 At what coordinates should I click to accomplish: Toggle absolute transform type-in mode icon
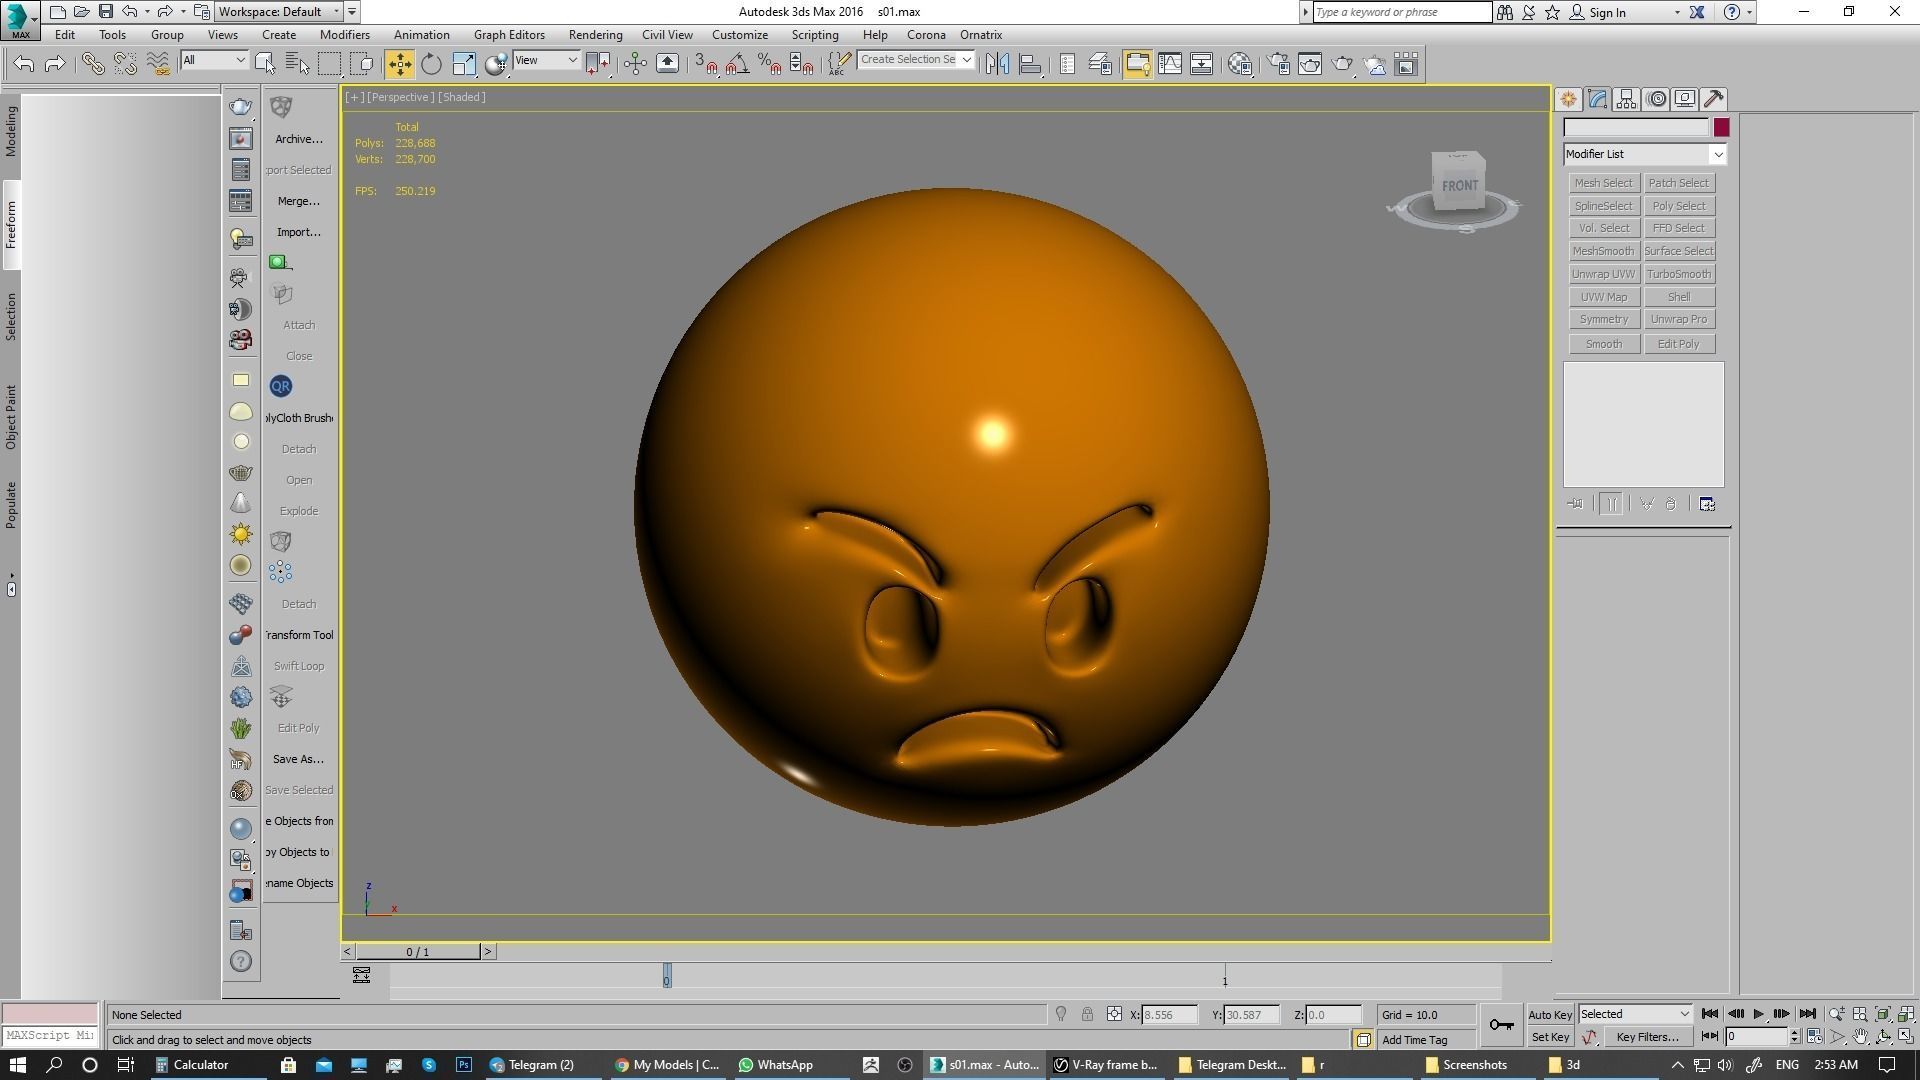tap(1114, 1015)
